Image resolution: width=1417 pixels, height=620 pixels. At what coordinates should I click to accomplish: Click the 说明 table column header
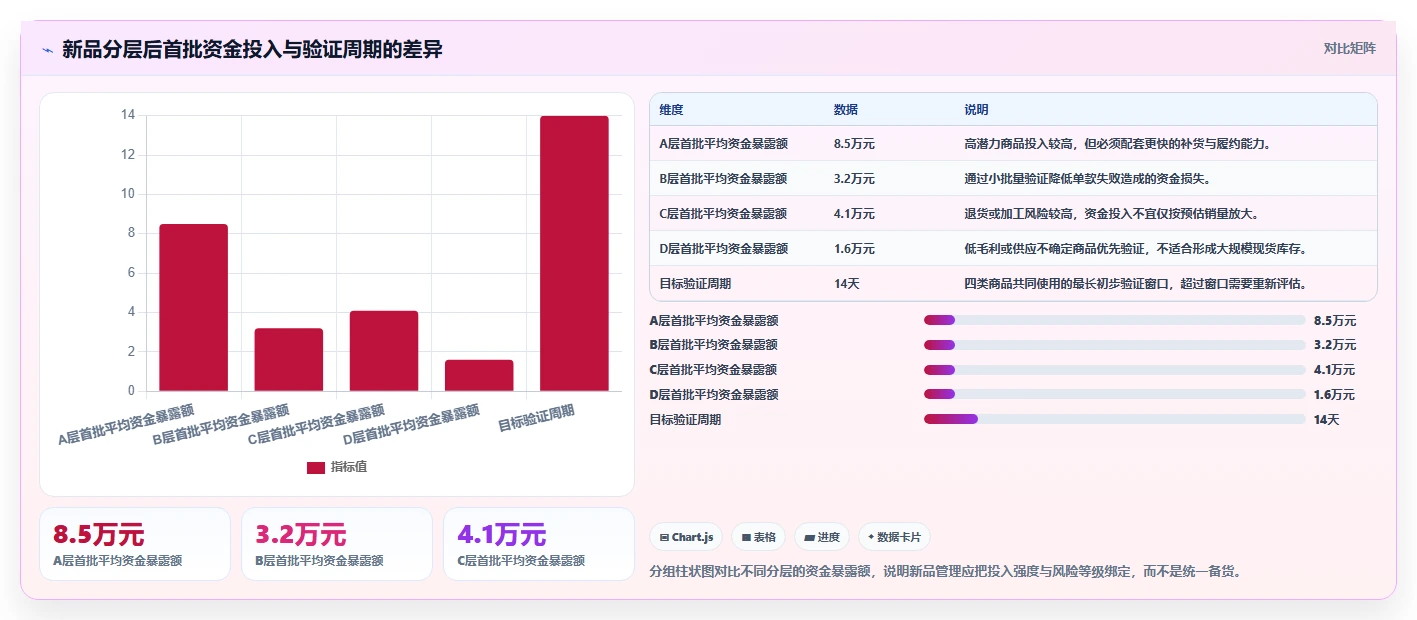[976, 110]
